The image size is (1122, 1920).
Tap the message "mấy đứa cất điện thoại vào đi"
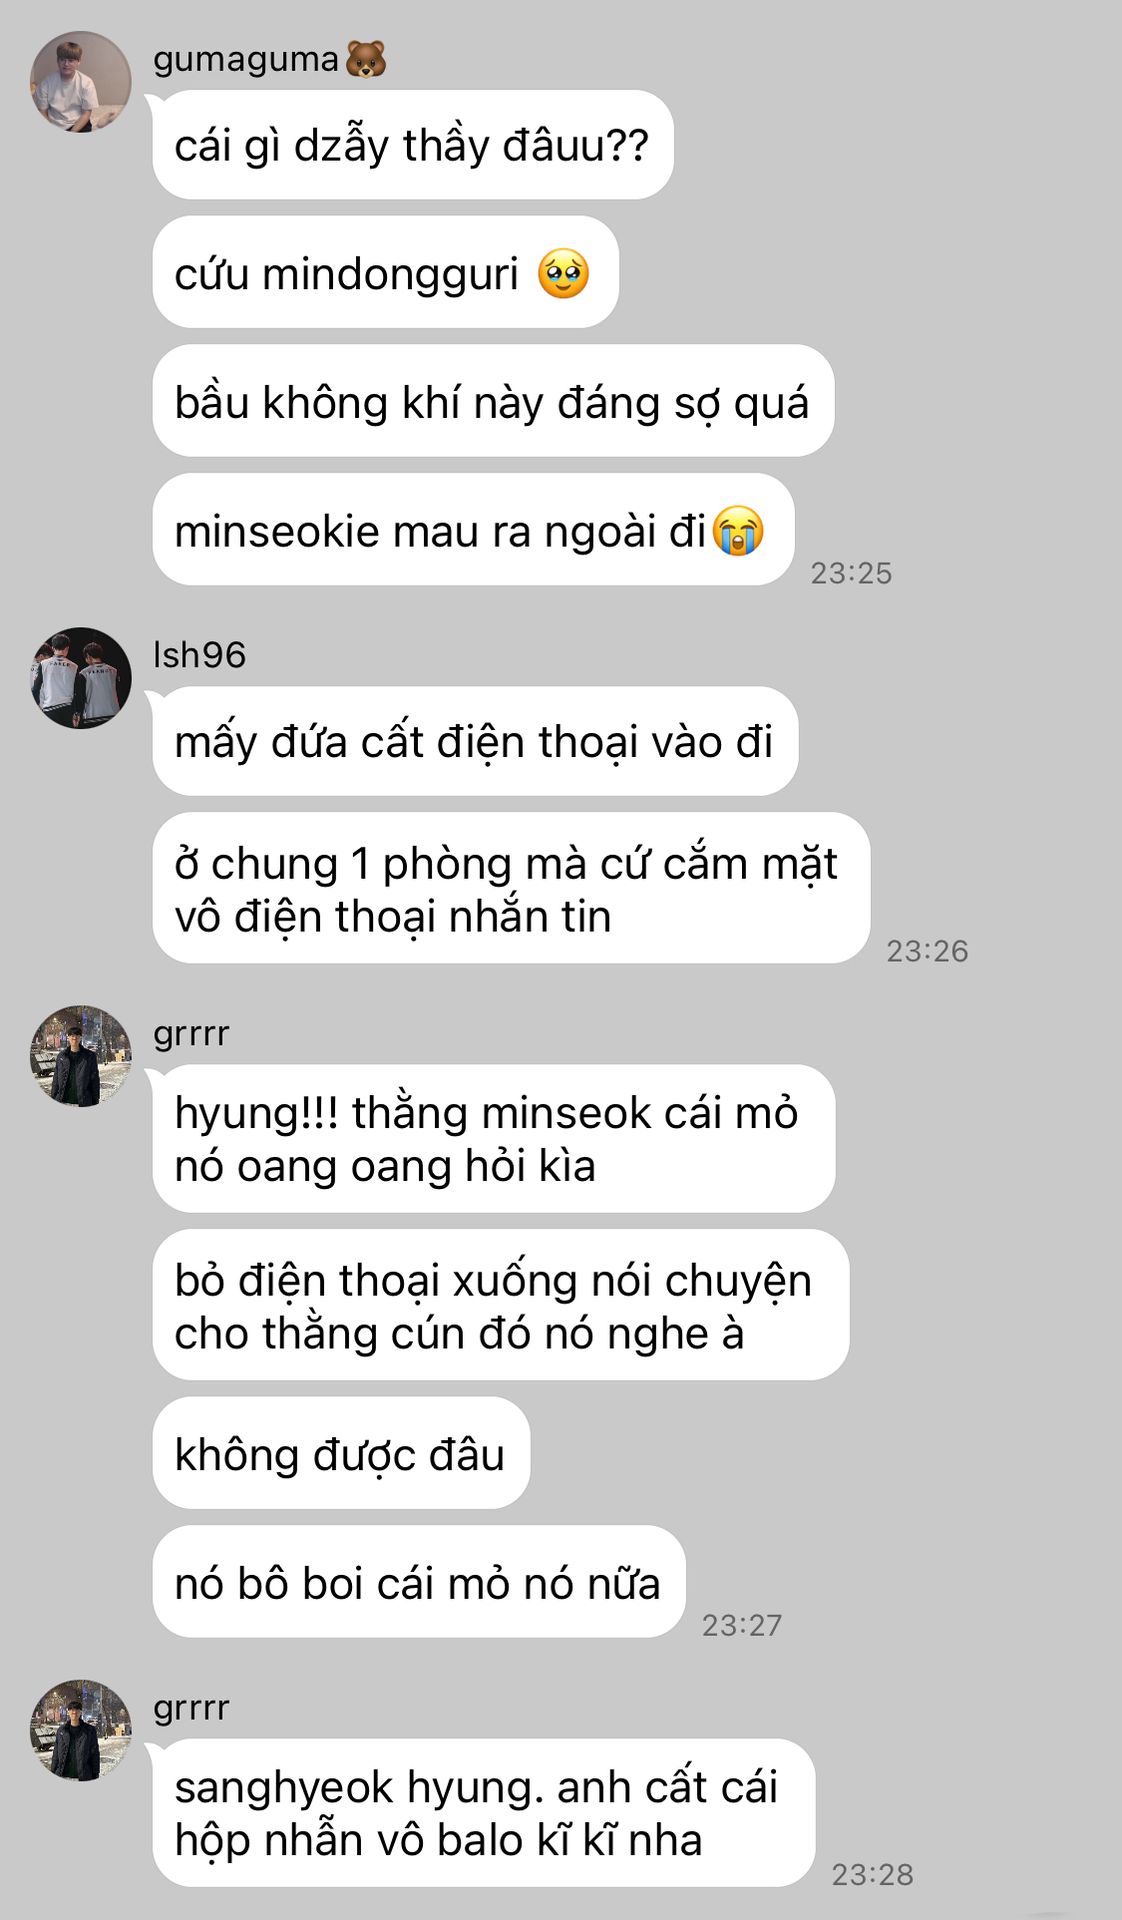point(475,741)
